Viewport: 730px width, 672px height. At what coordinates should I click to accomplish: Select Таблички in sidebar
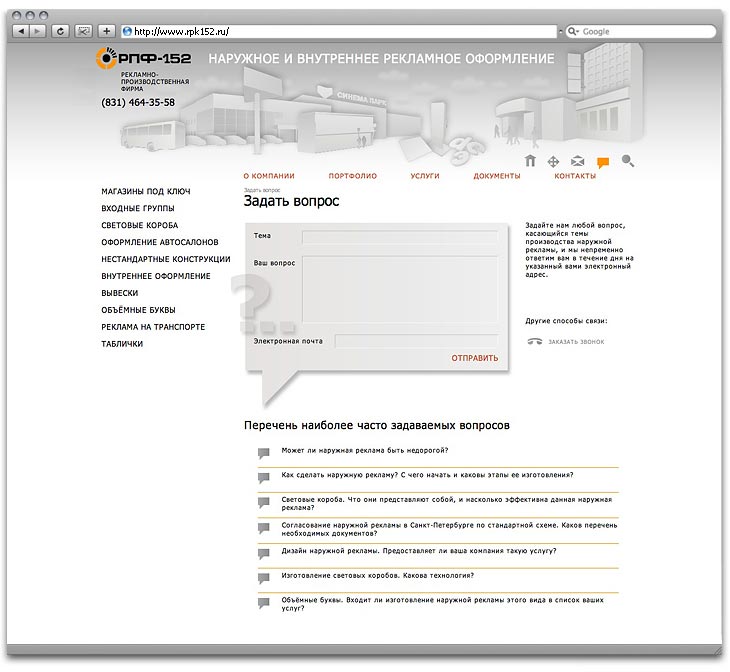pyautogui.click(x=122, y=344)
